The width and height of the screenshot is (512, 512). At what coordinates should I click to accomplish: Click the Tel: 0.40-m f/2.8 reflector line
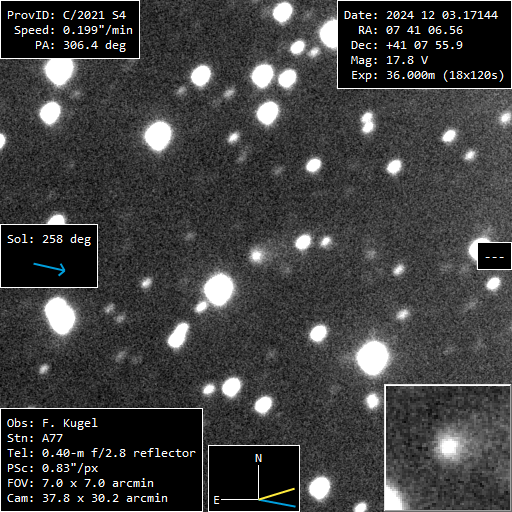click(101, 453)
